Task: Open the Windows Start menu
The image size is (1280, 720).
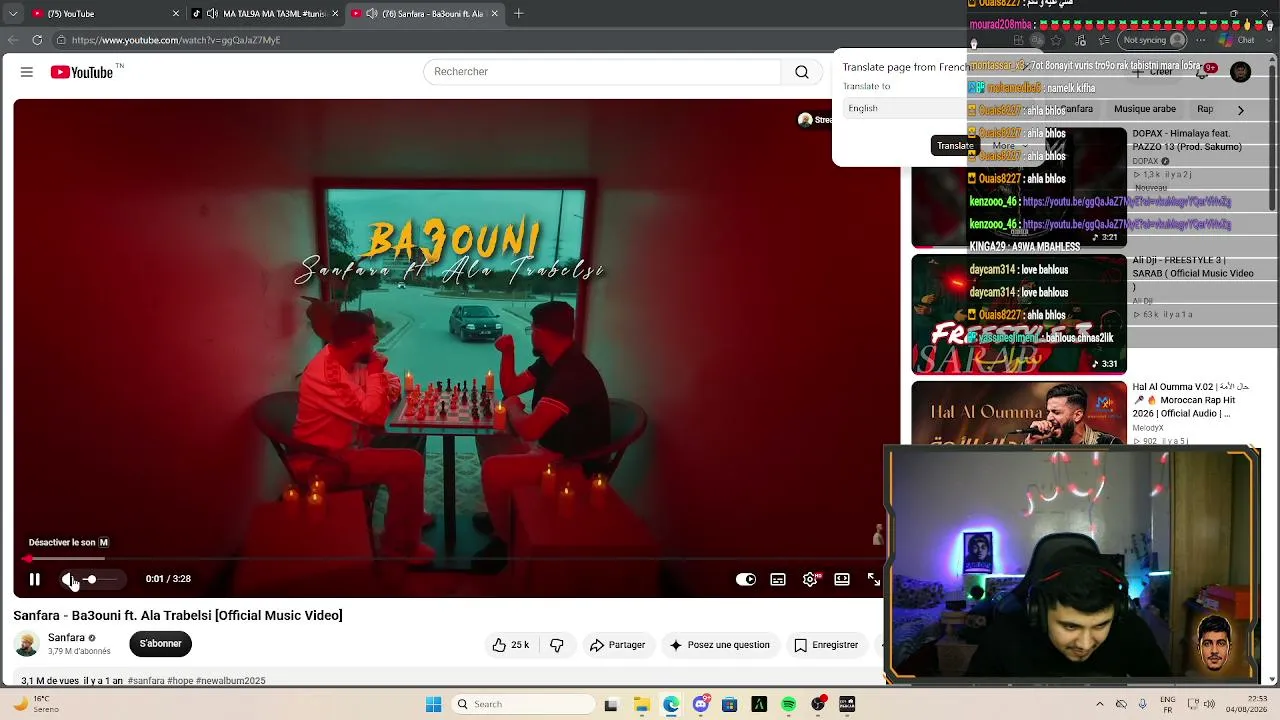Action: tap(433, 704)
